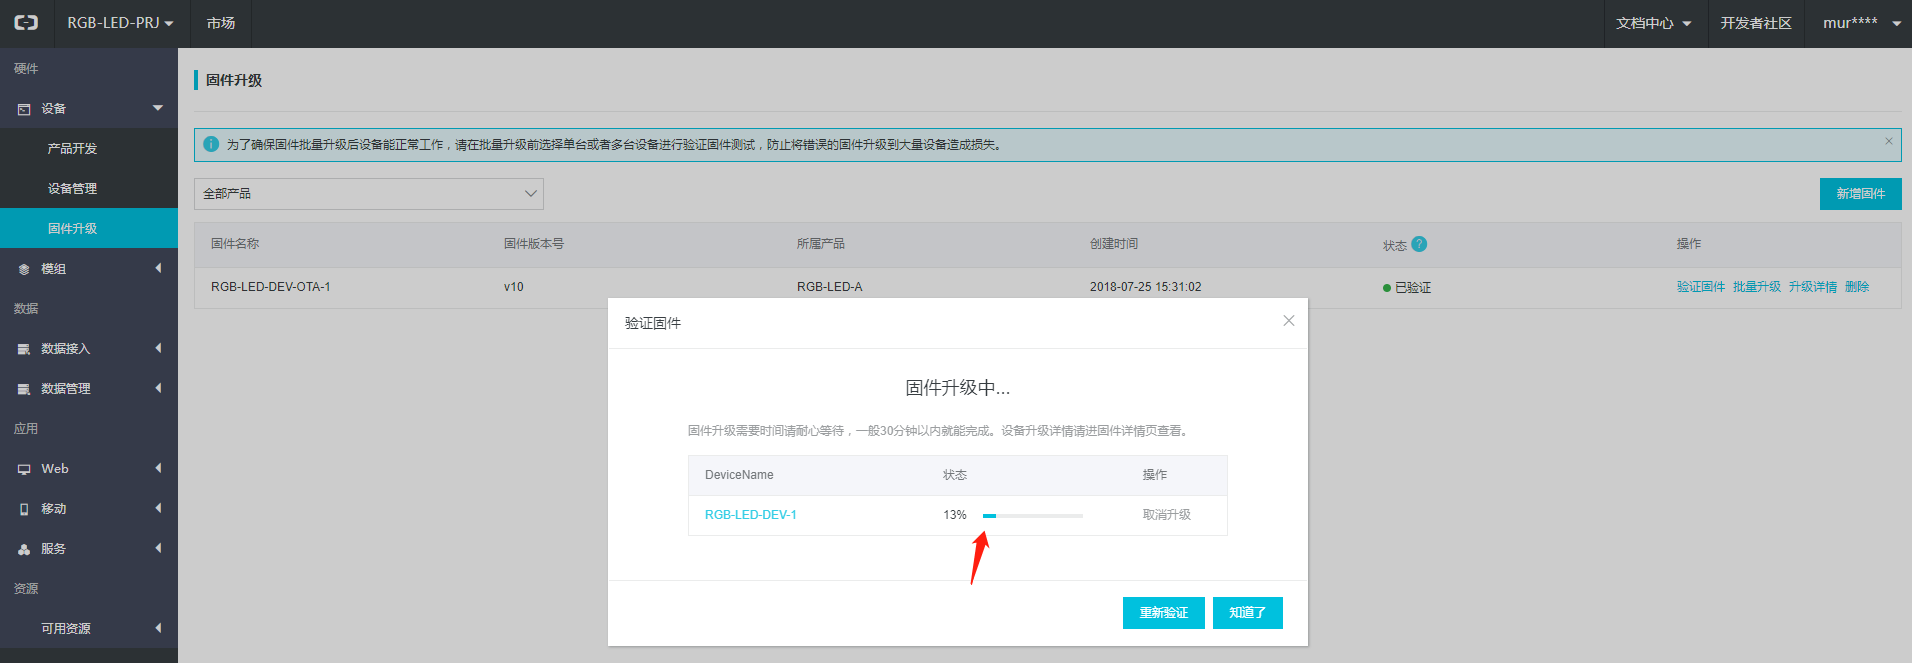1912x663 pixels.
Task: Close the 验证固件 dialog with X
Action: 1288,321
